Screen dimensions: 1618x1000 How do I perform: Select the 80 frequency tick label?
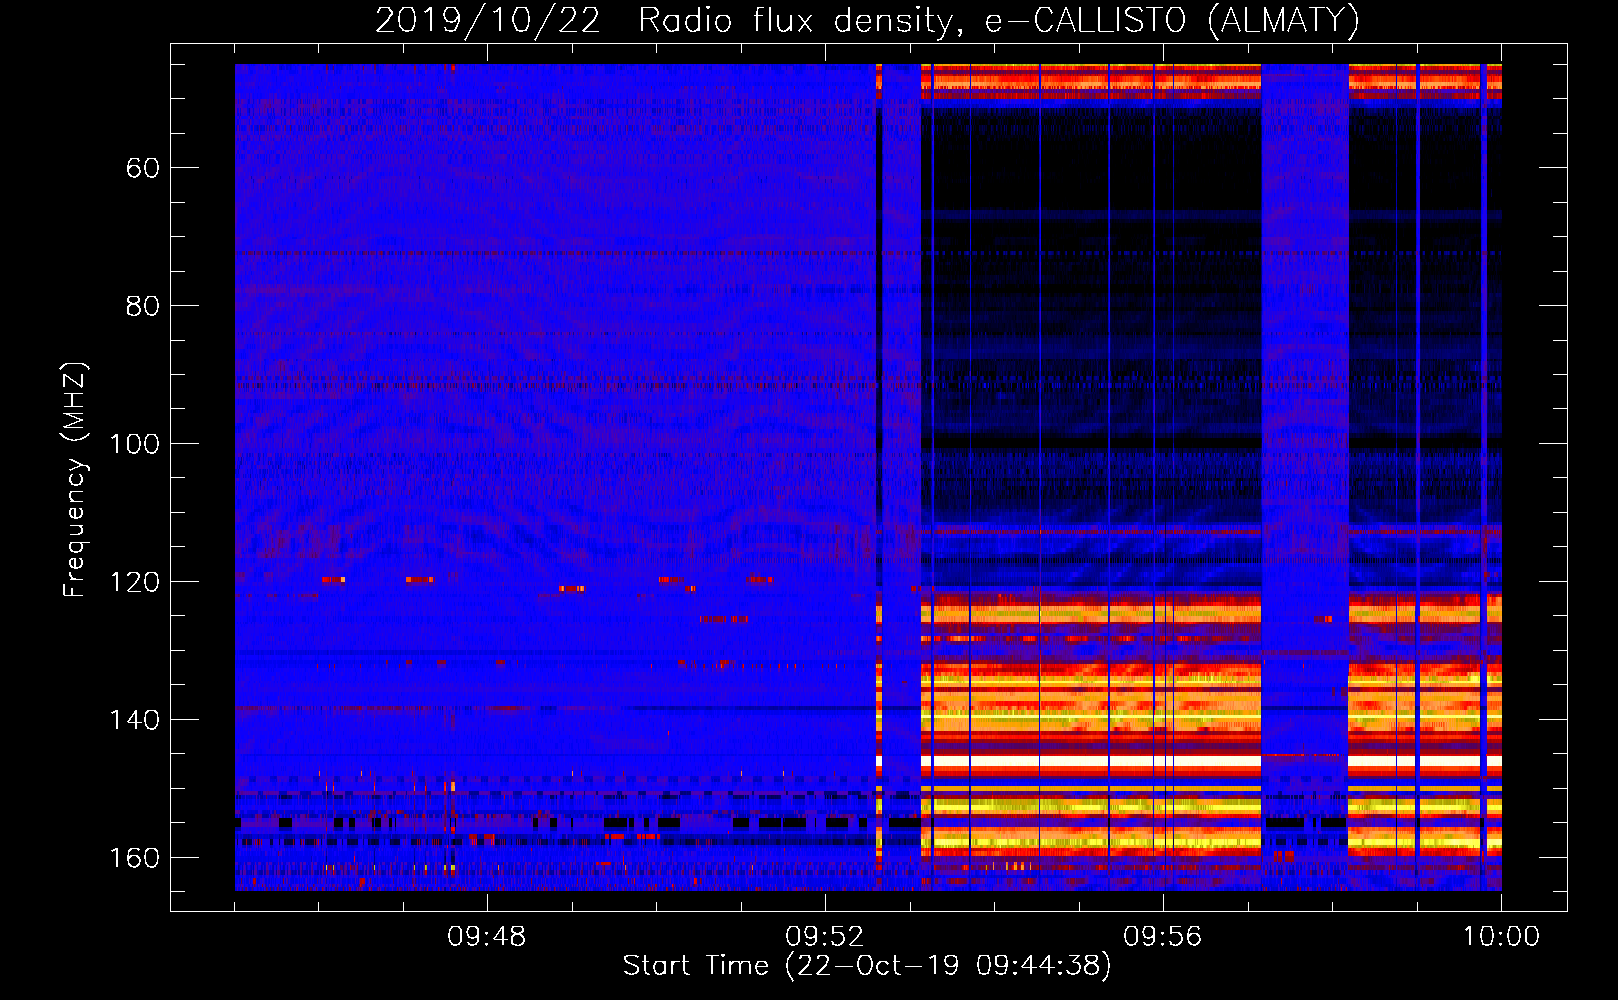[143, 306]
